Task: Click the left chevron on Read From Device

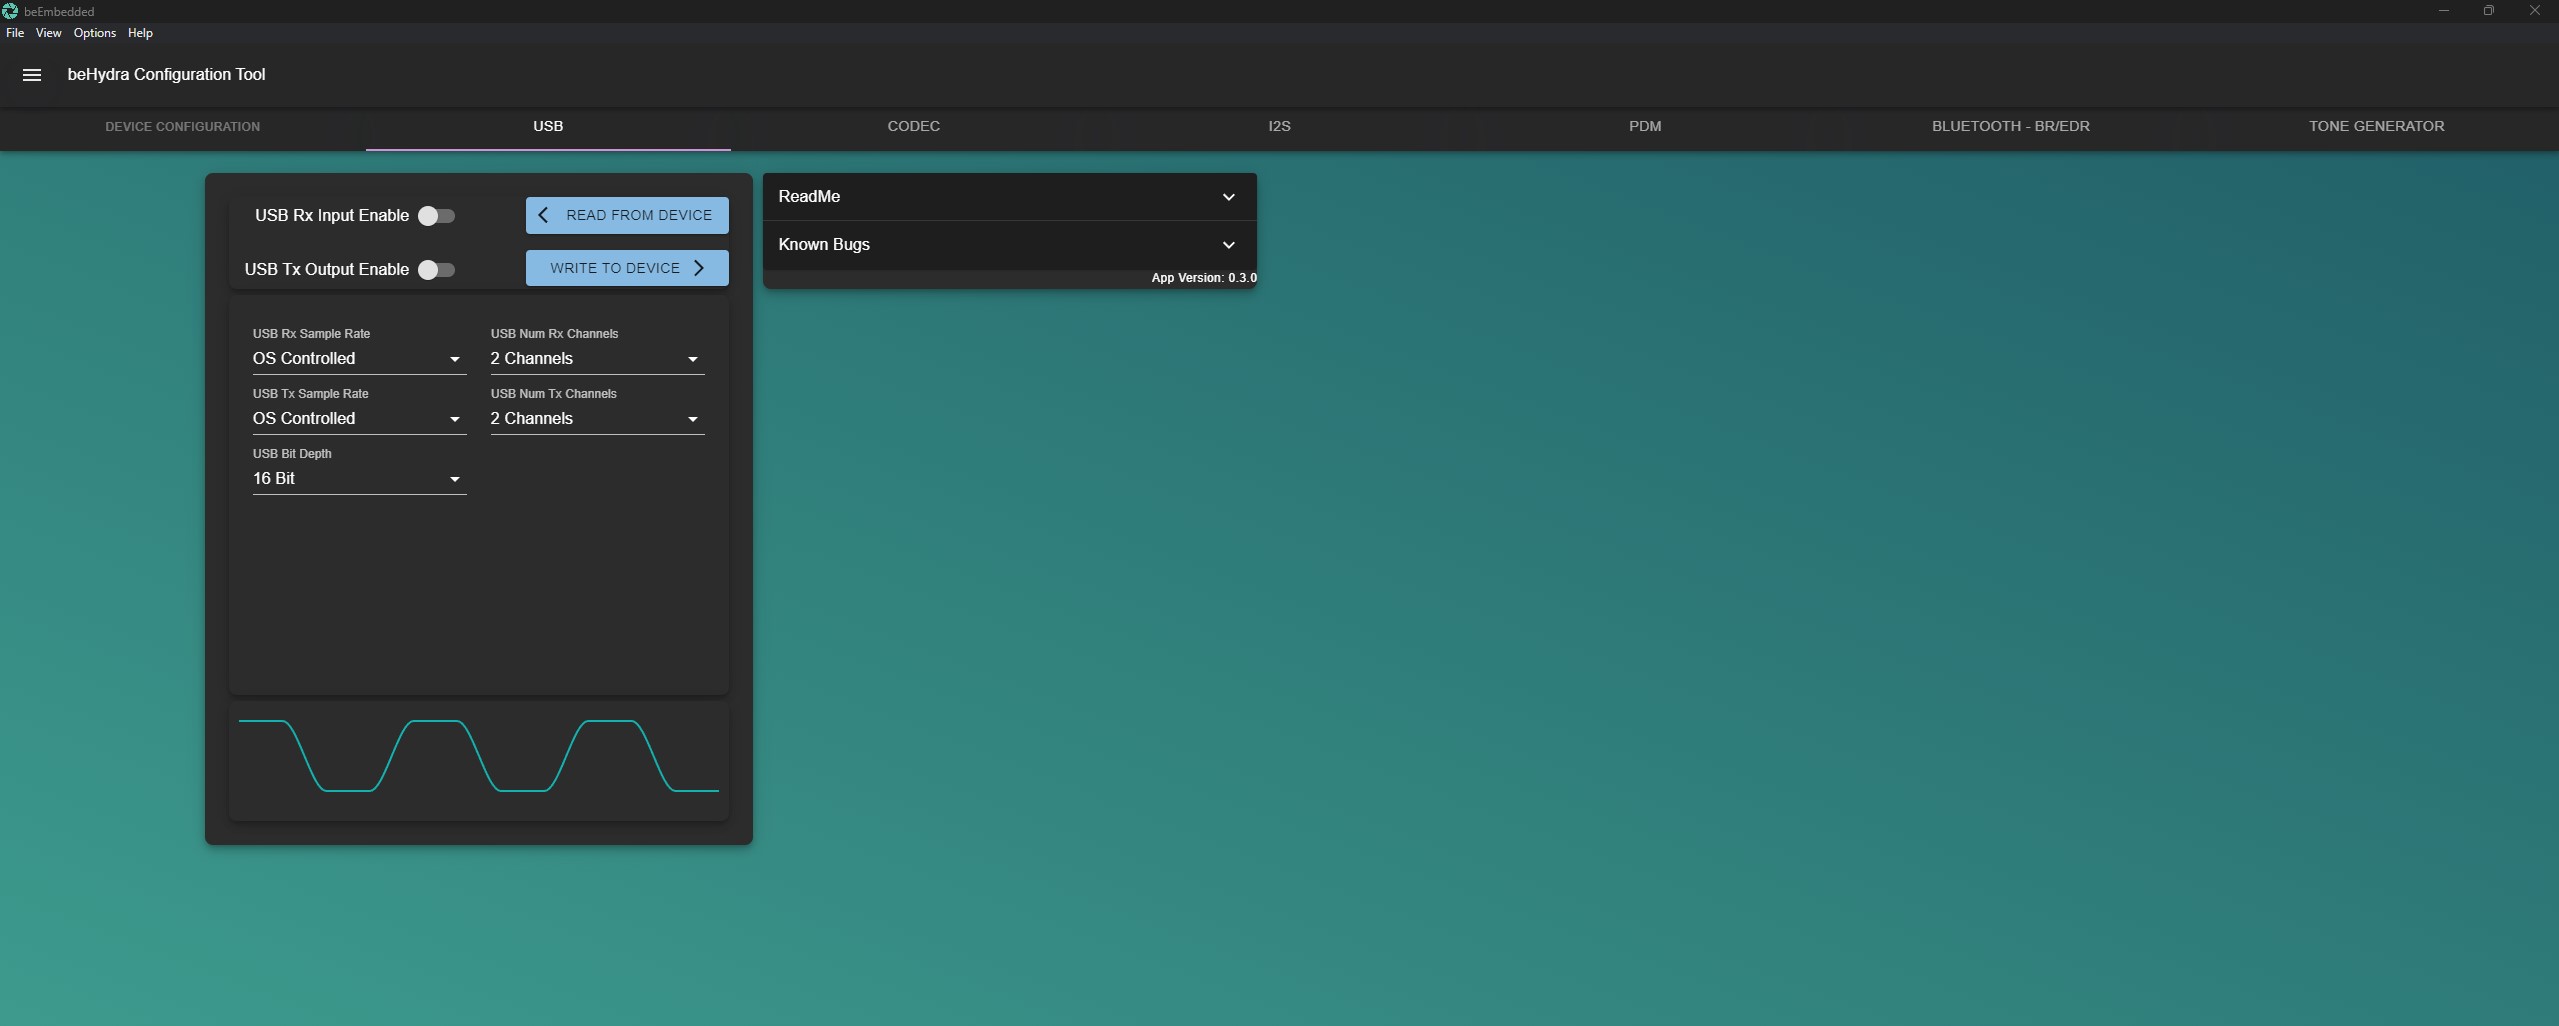Action: point(543,215)
